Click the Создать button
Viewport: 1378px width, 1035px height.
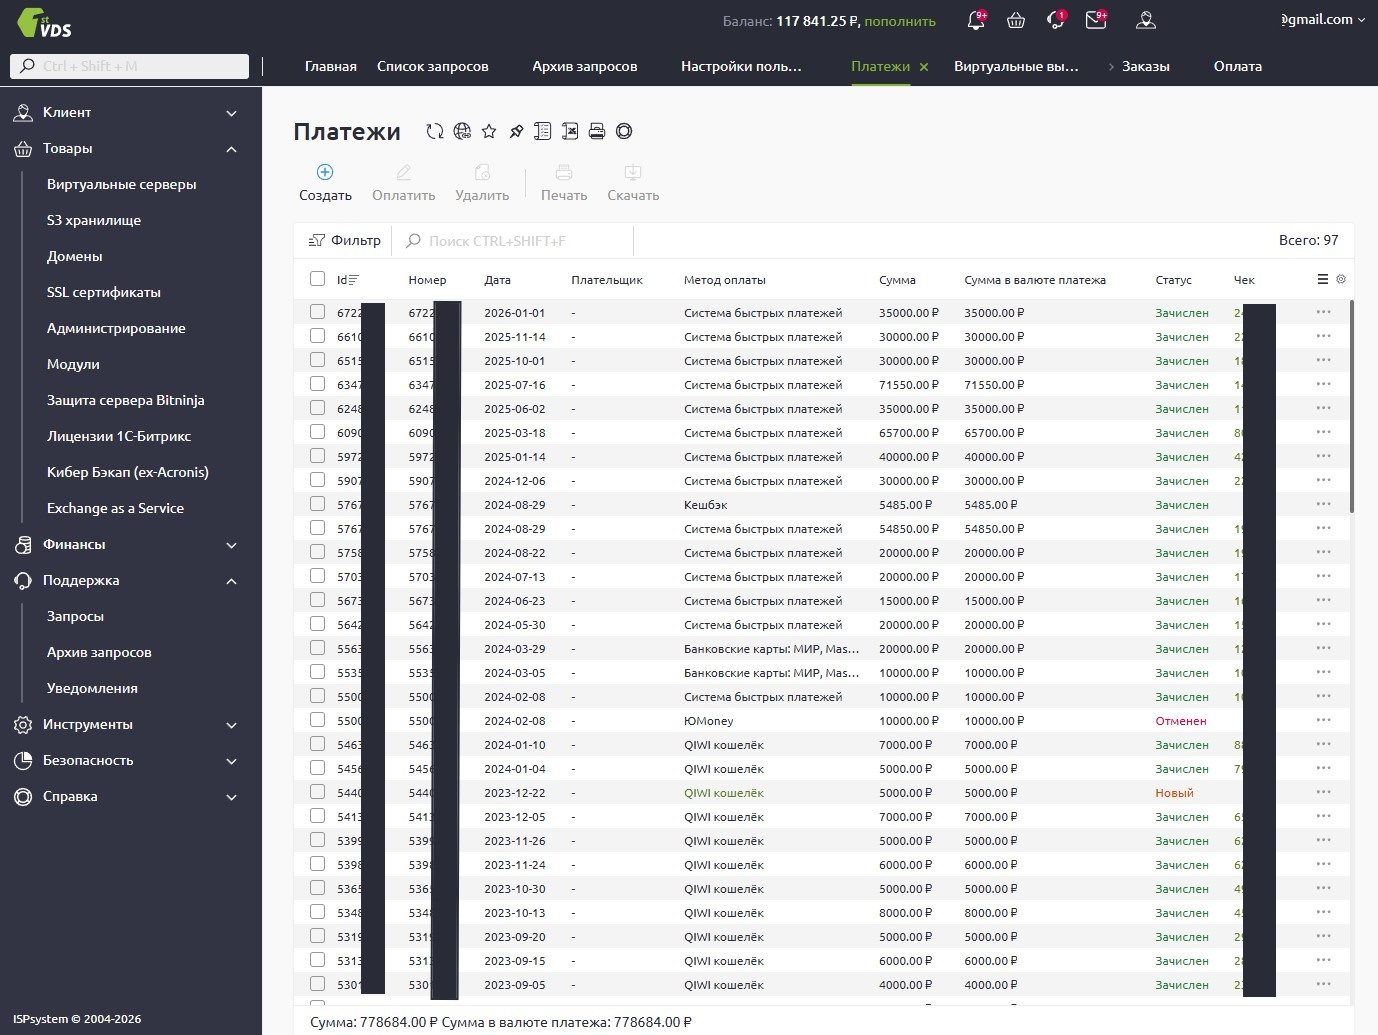325,183
